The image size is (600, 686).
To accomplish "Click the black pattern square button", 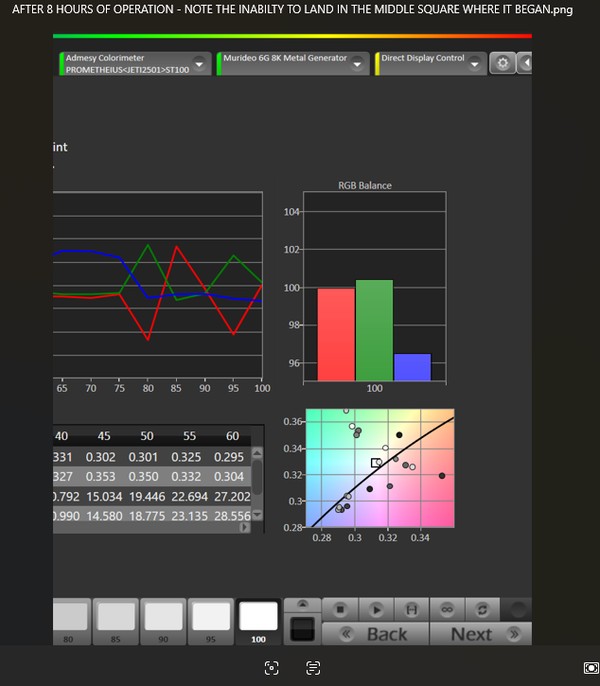I will [302, 629].
